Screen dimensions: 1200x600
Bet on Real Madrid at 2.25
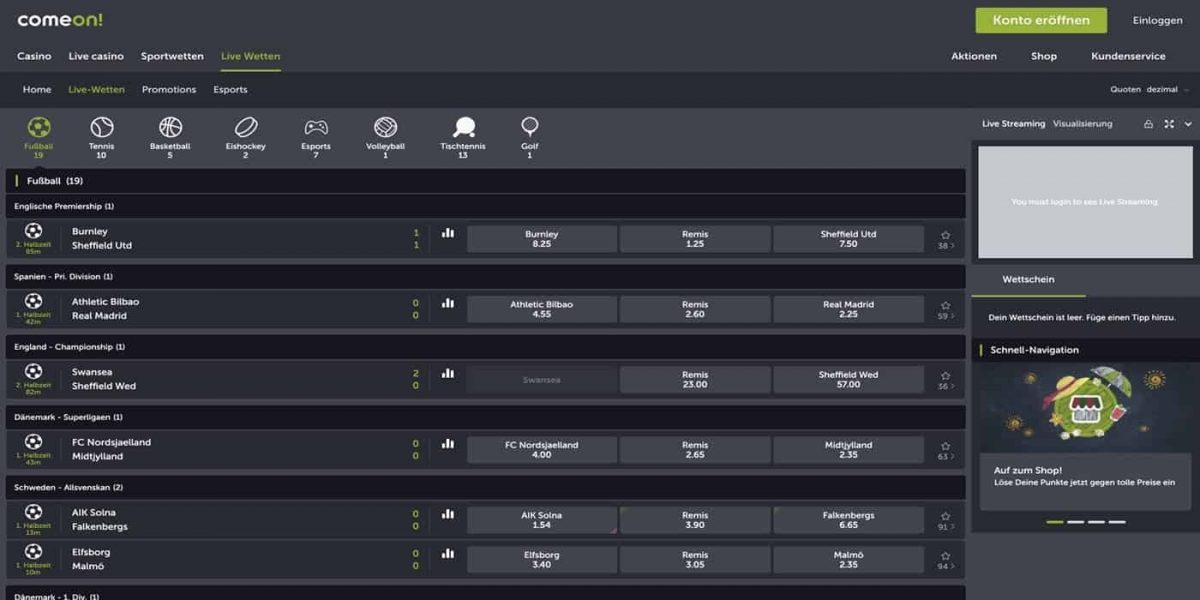(848, 309)
